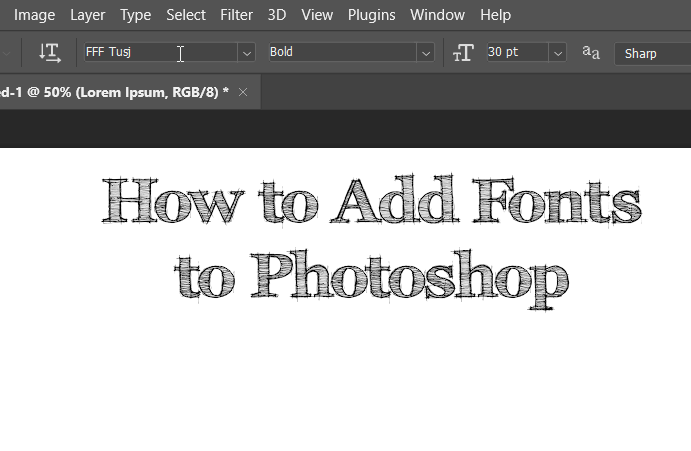Expand the font family dropdown arrow
Image resolution: width=691 pixels, height=451 pixels.
(247, 53)
